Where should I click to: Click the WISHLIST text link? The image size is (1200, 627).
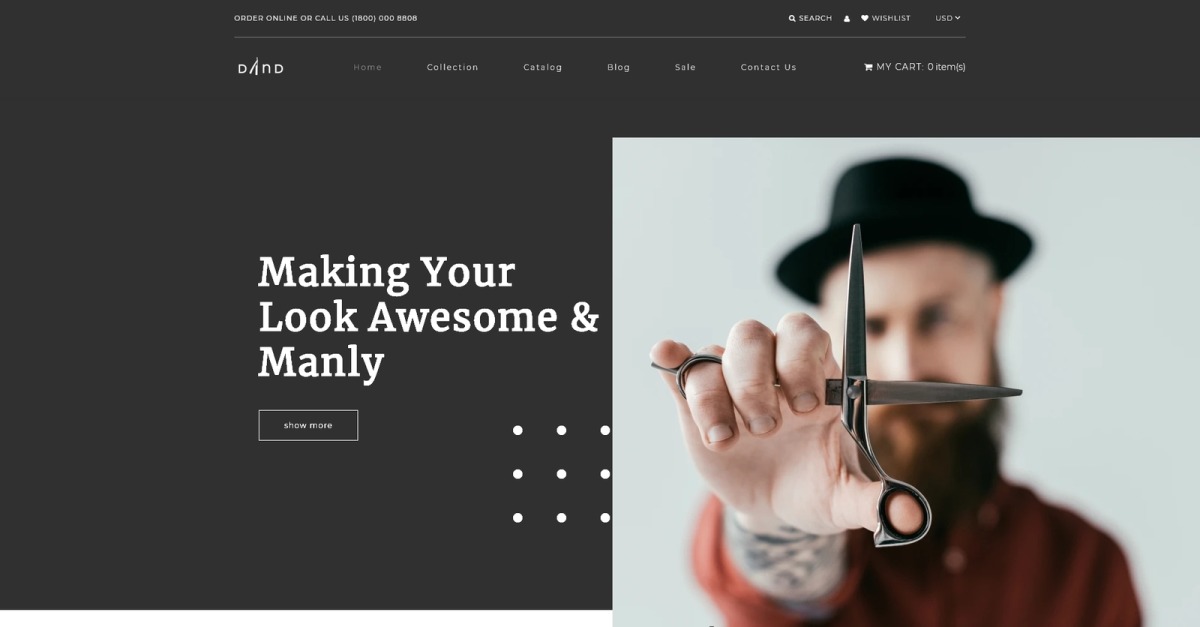pos(891,18)
